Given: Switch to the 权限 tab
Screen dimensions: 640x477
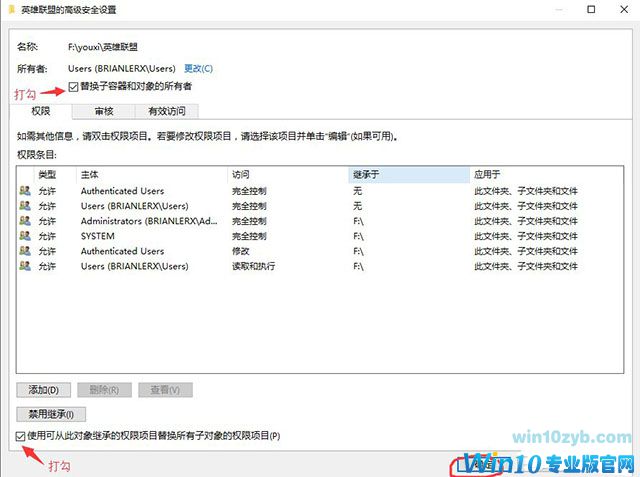Looking at the screenshot, I should [40, 111].
